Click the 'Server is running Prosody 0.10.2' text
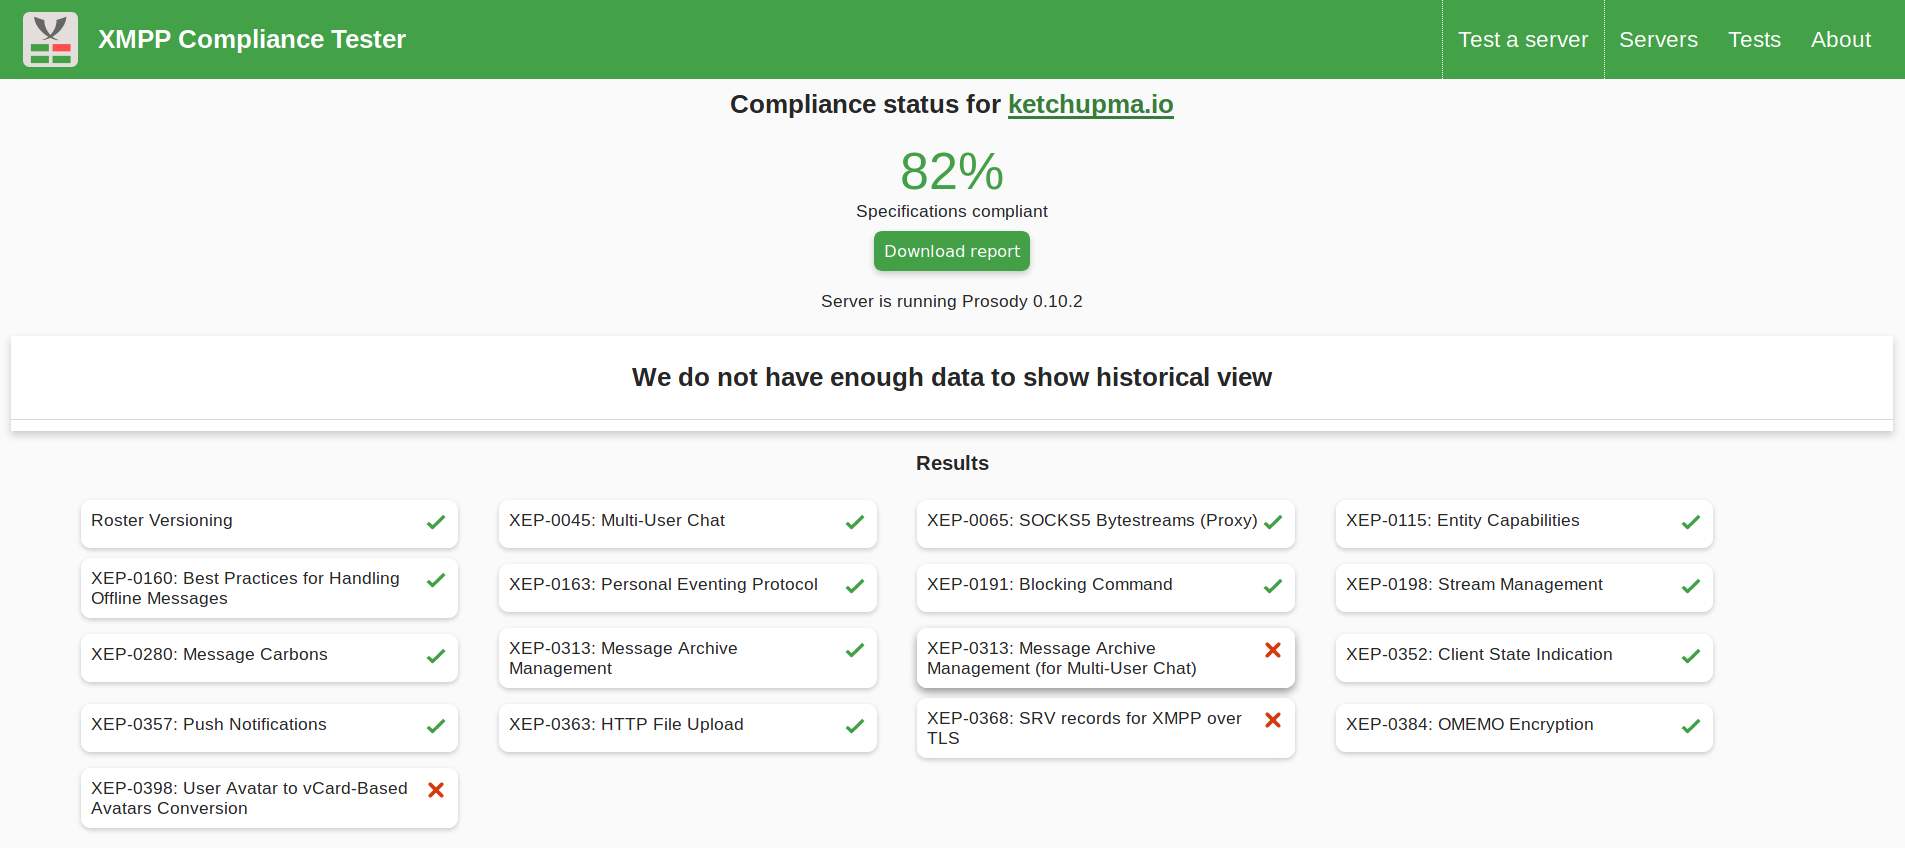This screenshot has height=848, width=1905. (952, 301)
